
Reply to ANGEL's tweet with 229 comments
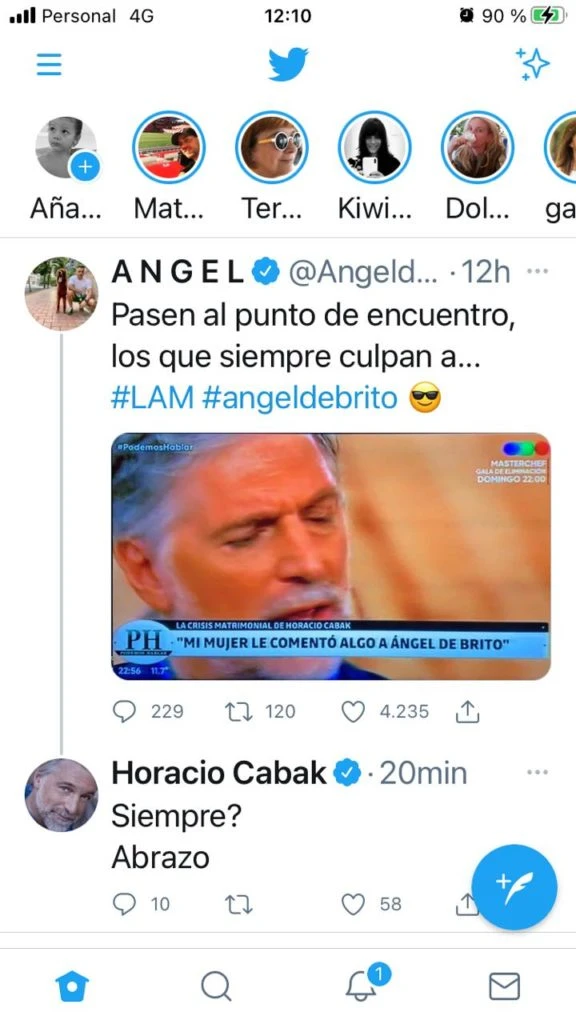point(124,712)
